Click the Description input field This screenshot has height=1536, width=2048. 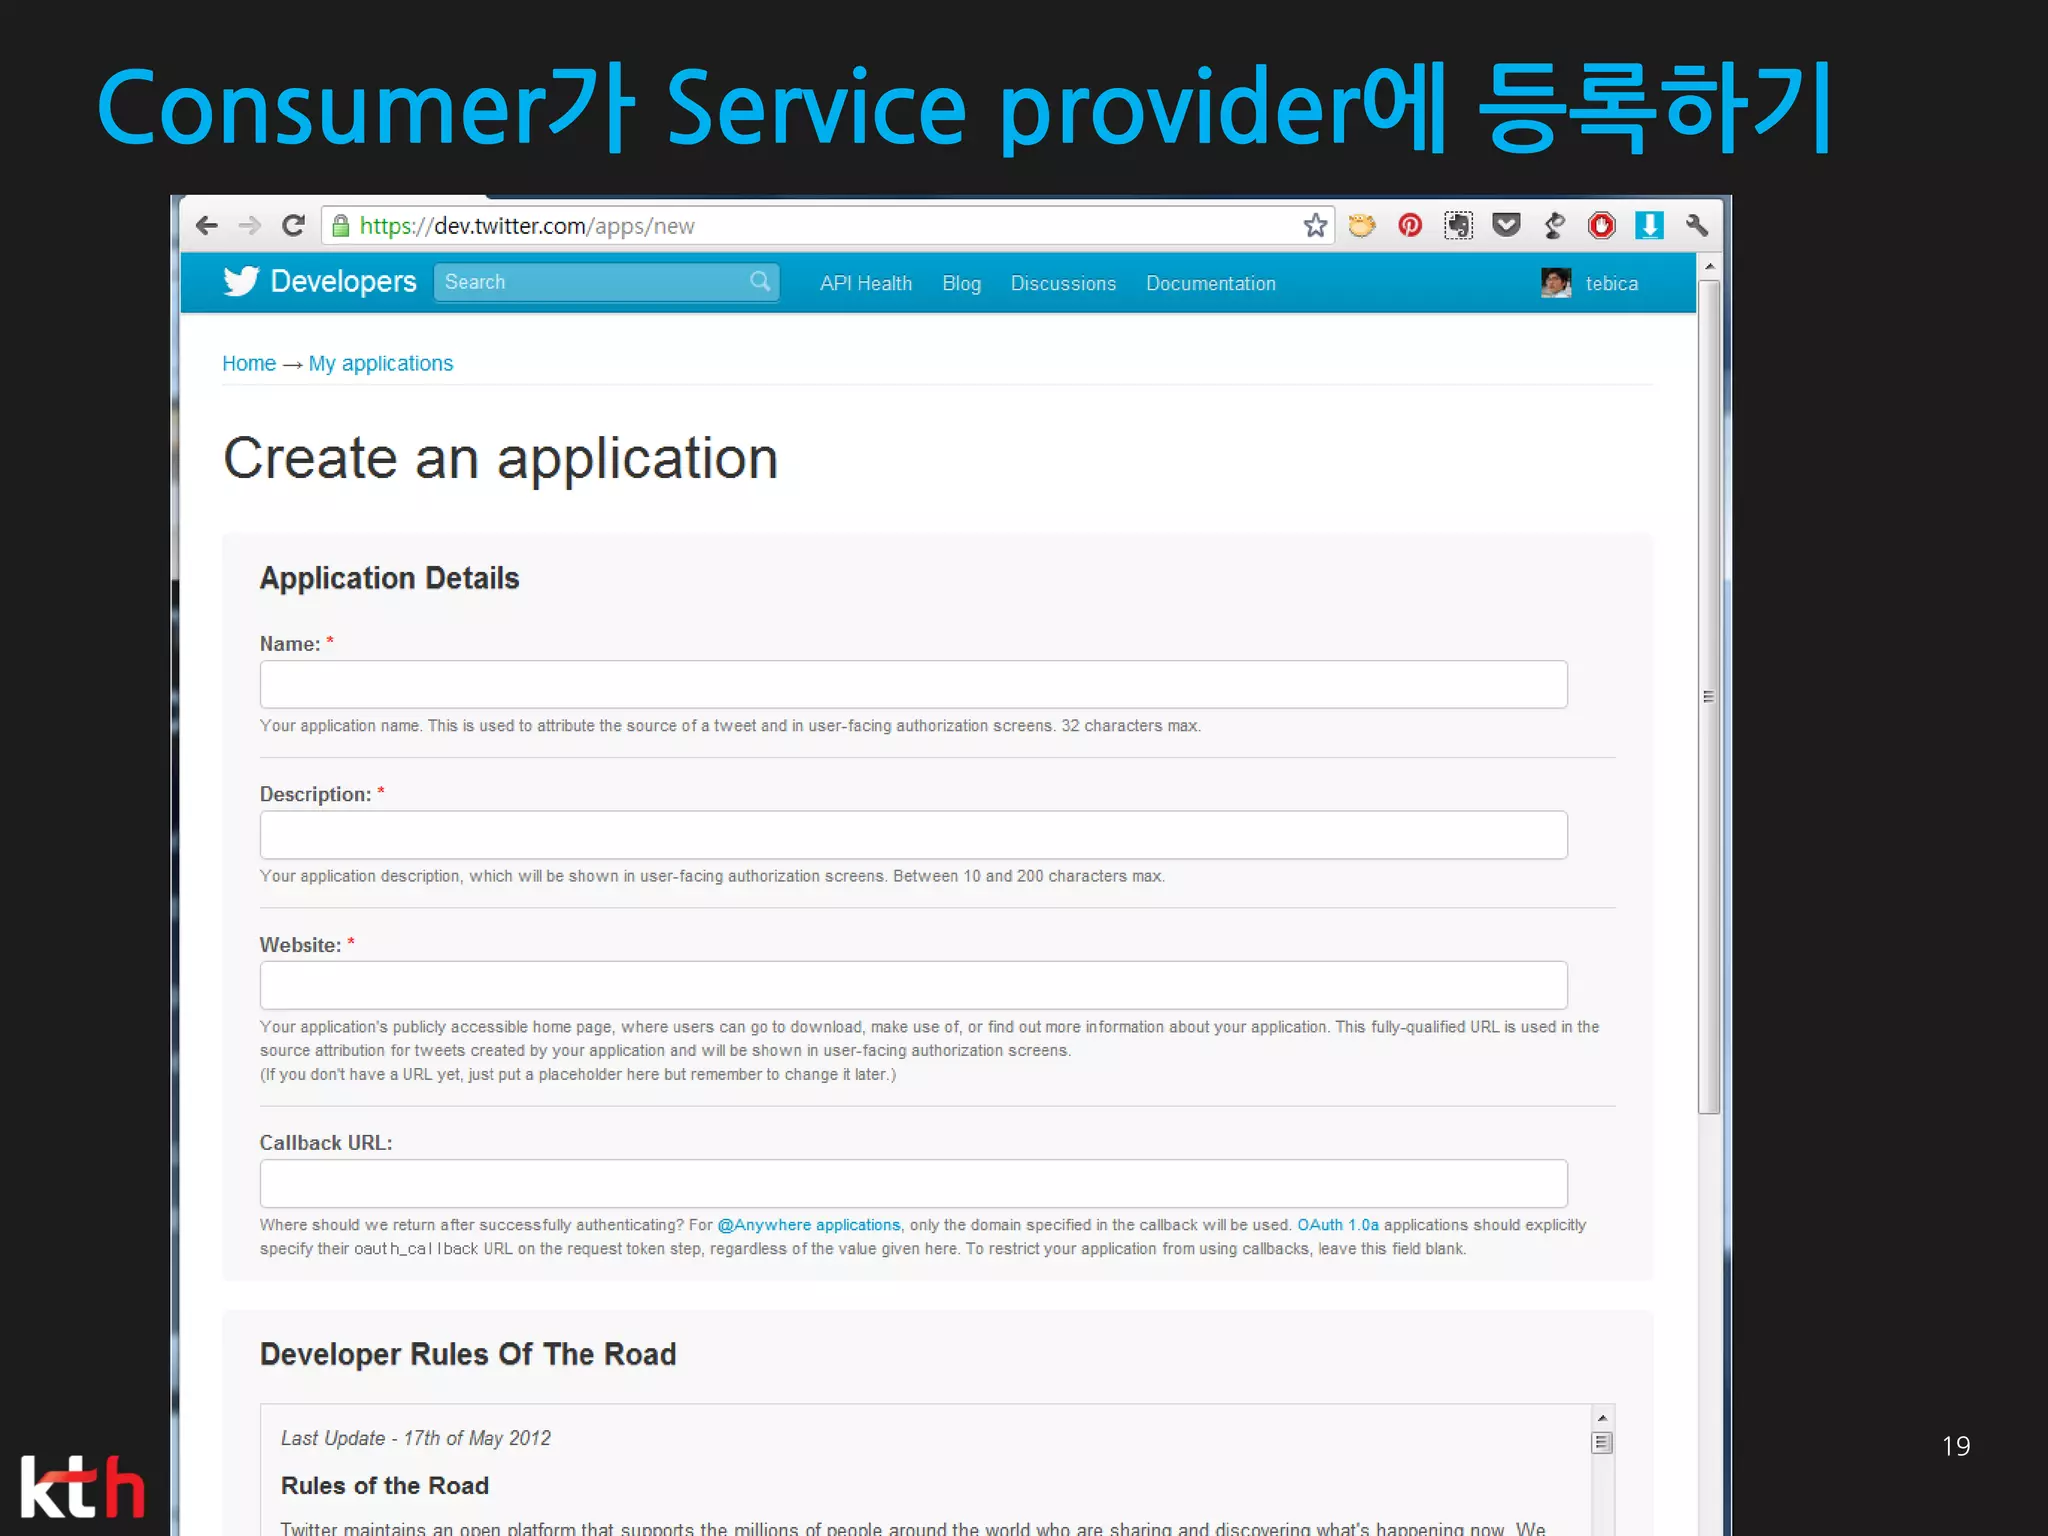click(913, 835)
